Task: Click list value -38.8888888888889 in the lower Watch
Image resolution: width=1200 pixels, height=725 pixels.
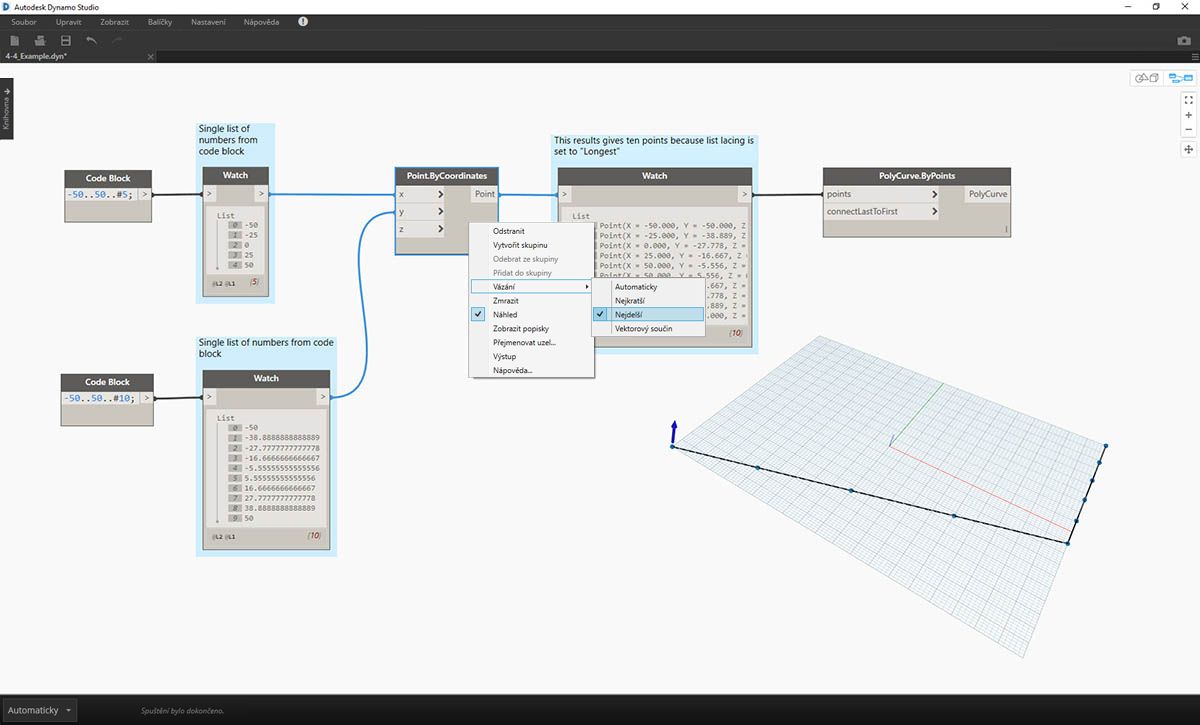Action: pyautogui.click(x=282, y=438)
